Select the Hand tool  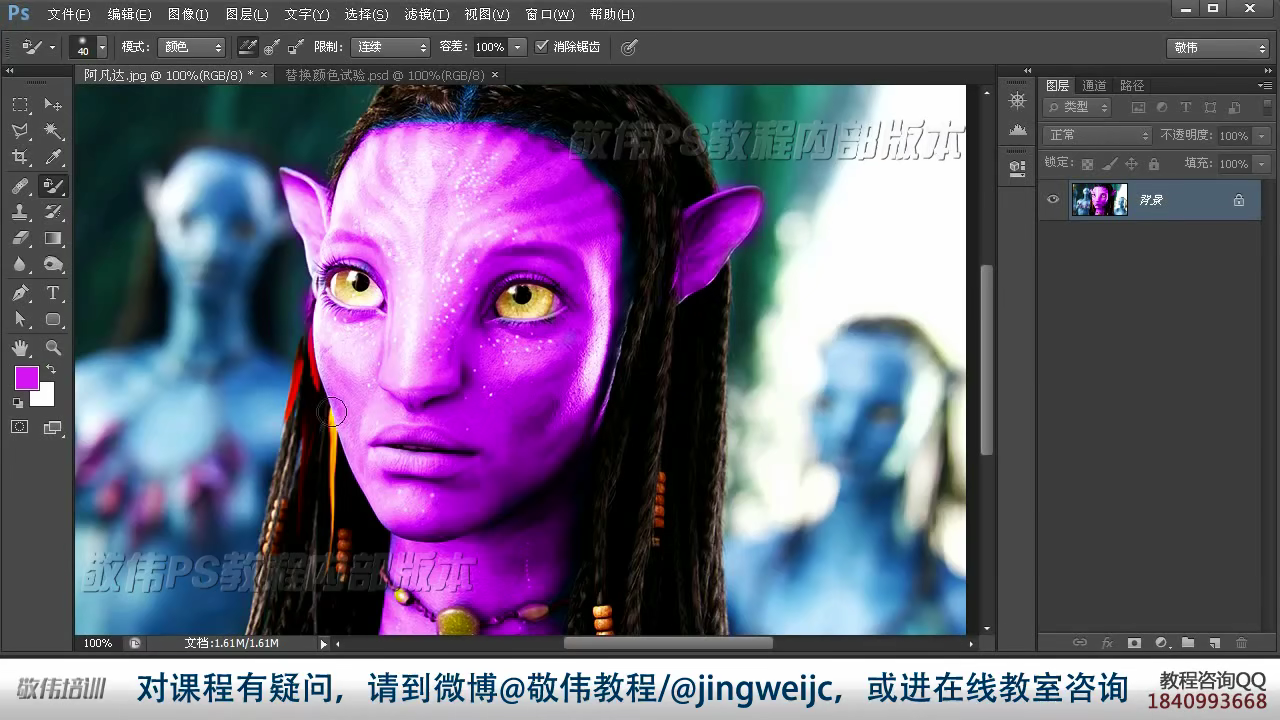20,348
